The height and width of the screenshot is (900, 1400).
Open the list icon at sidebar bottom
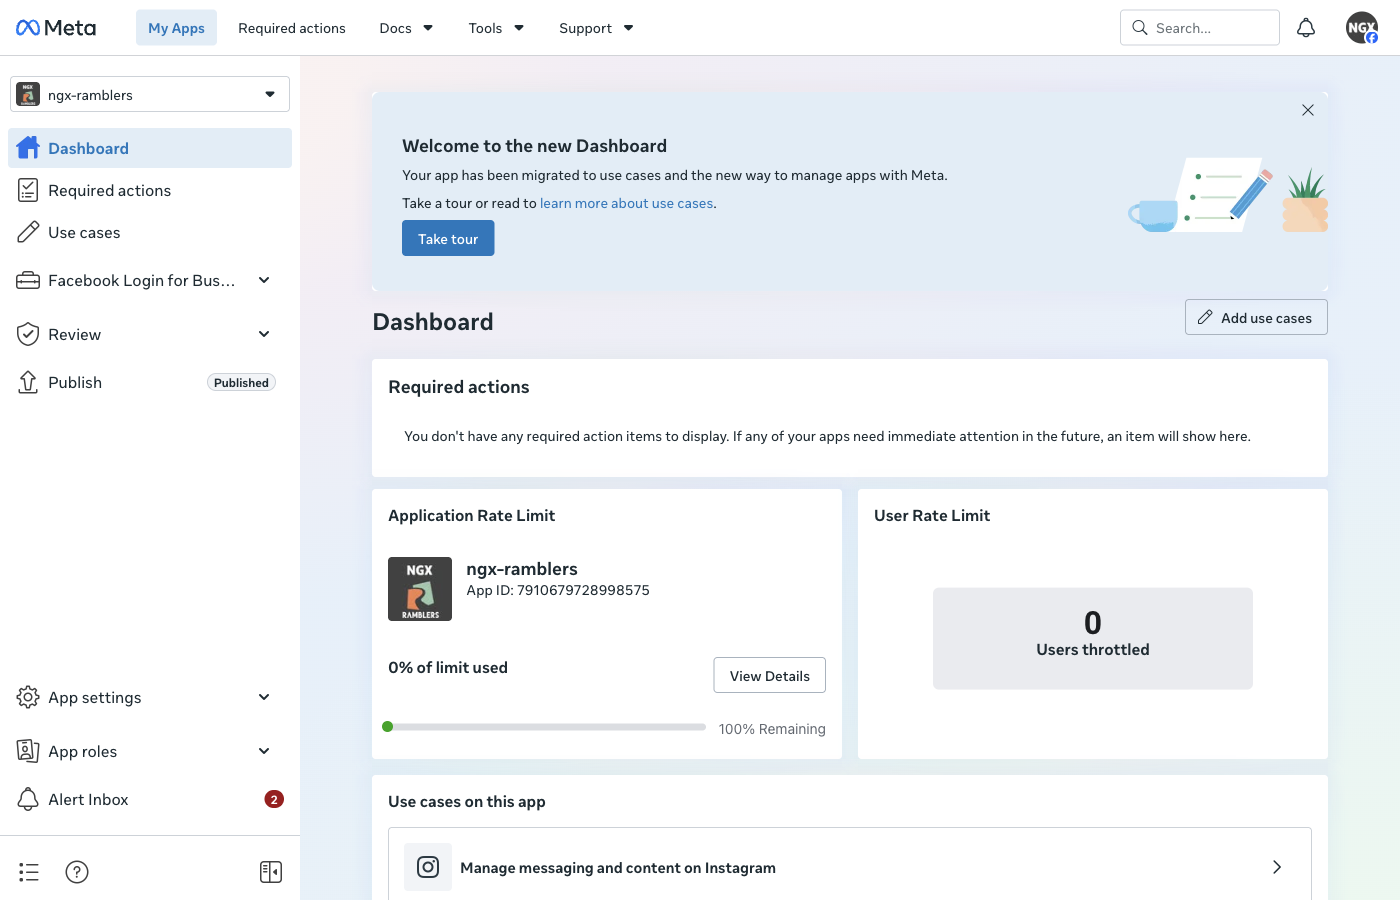pos(29,872)
